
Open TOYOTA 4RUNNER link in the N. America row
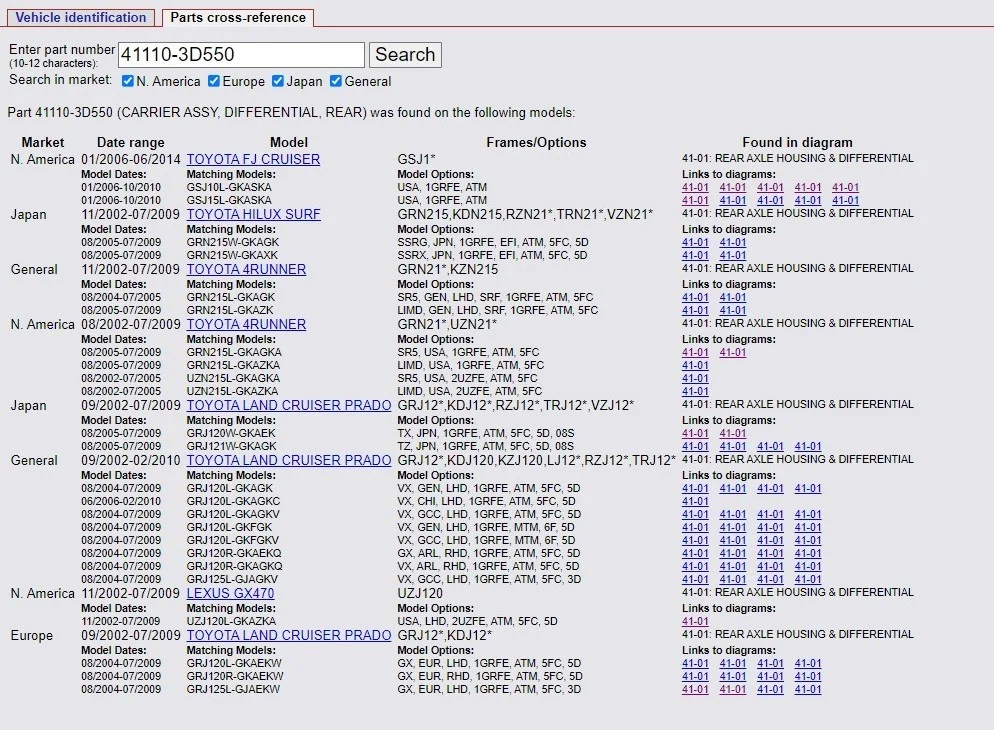tap(246, 324)
